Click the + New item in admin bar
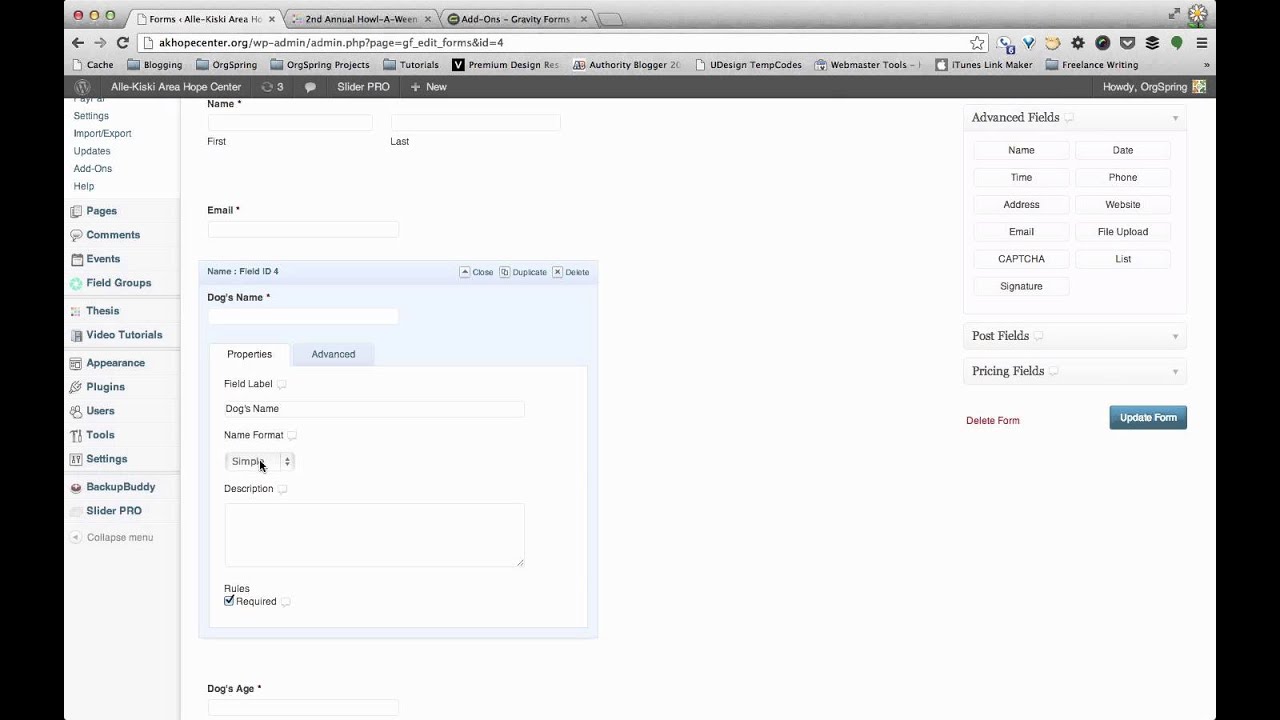Image resolution: width=1280 pixels, height=720 pixels. pos(428,87)
